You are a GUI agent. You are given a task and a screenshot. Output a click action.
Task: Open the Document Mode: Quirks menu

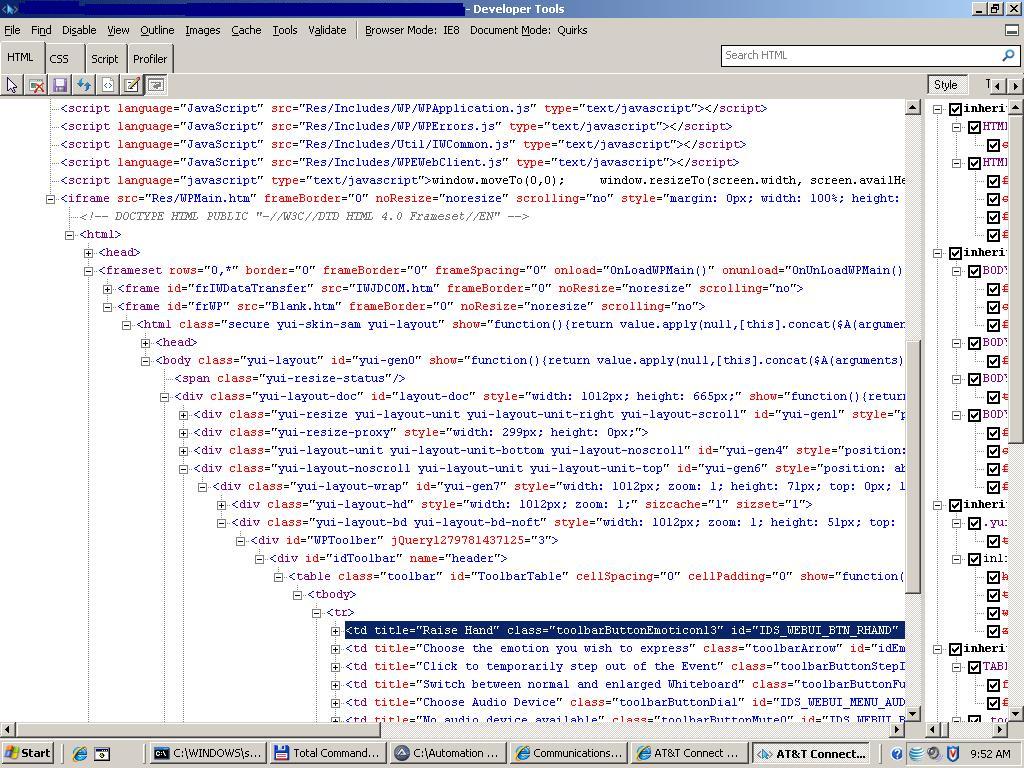tap(528, 30)
